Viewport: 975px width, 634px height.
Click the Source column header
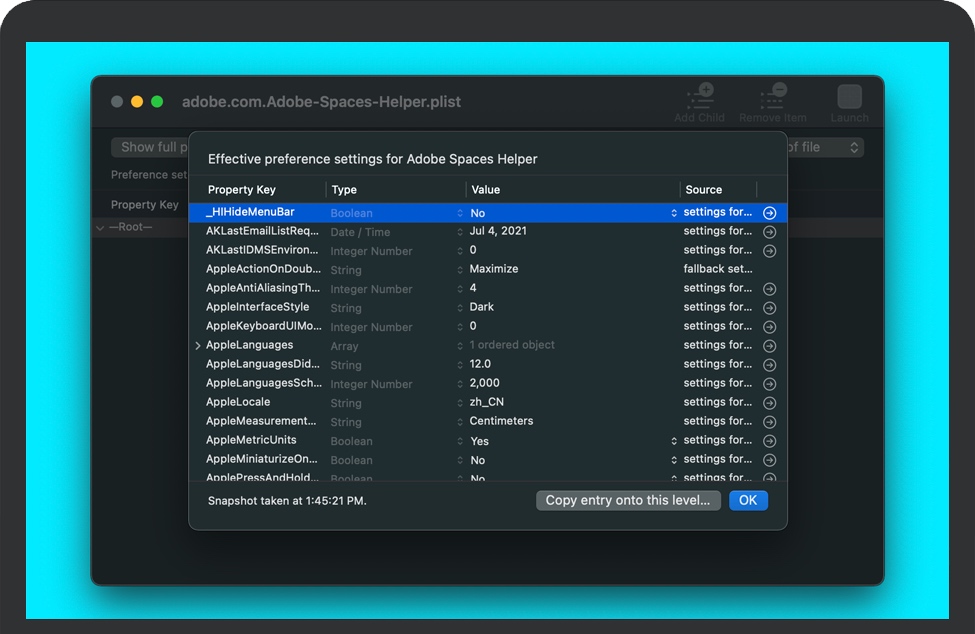tap(704, 190)
